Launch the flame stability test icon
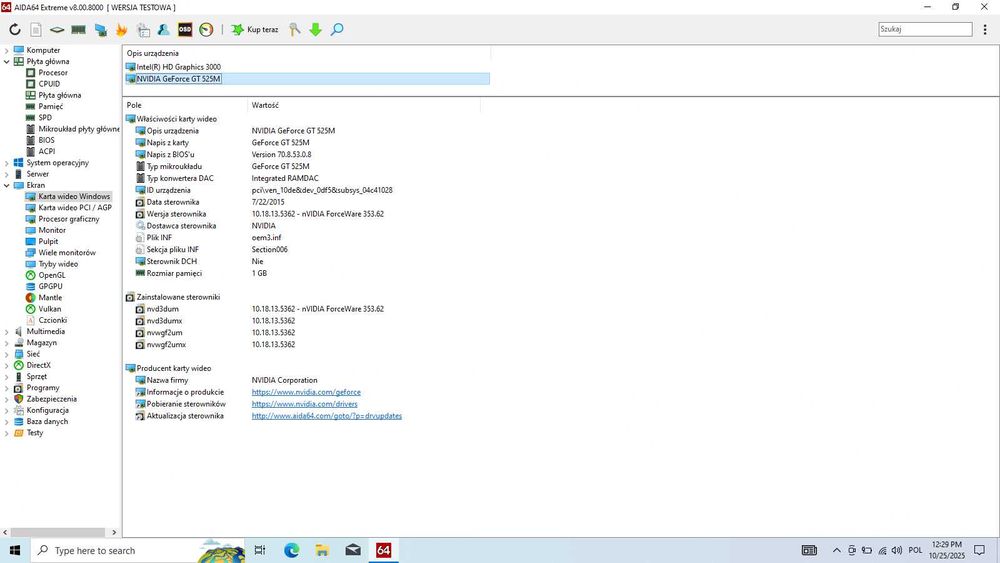The height and width of the screenshot is (563, 1000). click(x=121, y=29)
